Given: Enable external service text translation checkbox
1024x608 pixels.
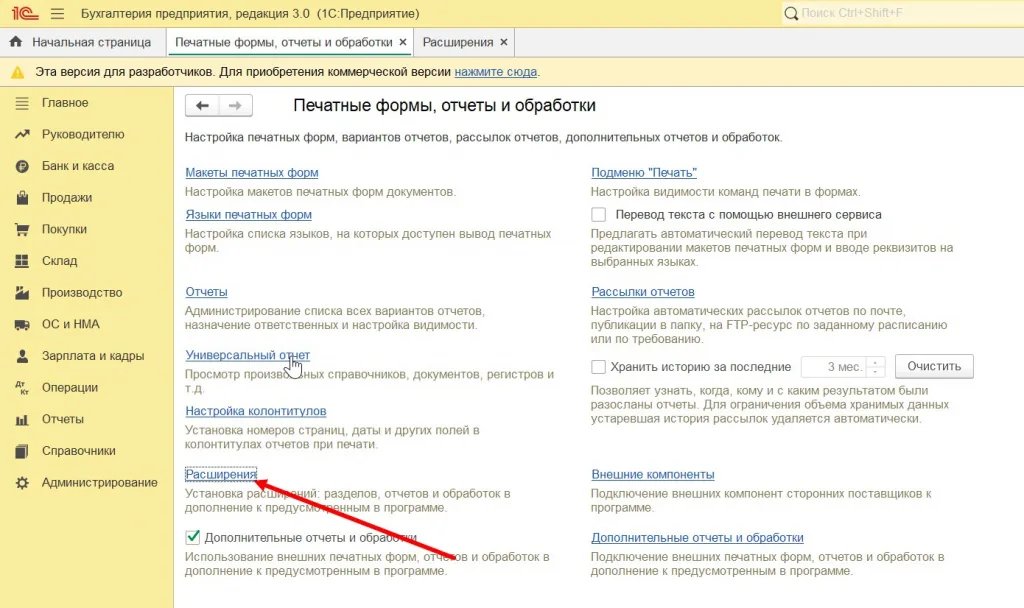Looking at the screenshot, I should 598,214.
